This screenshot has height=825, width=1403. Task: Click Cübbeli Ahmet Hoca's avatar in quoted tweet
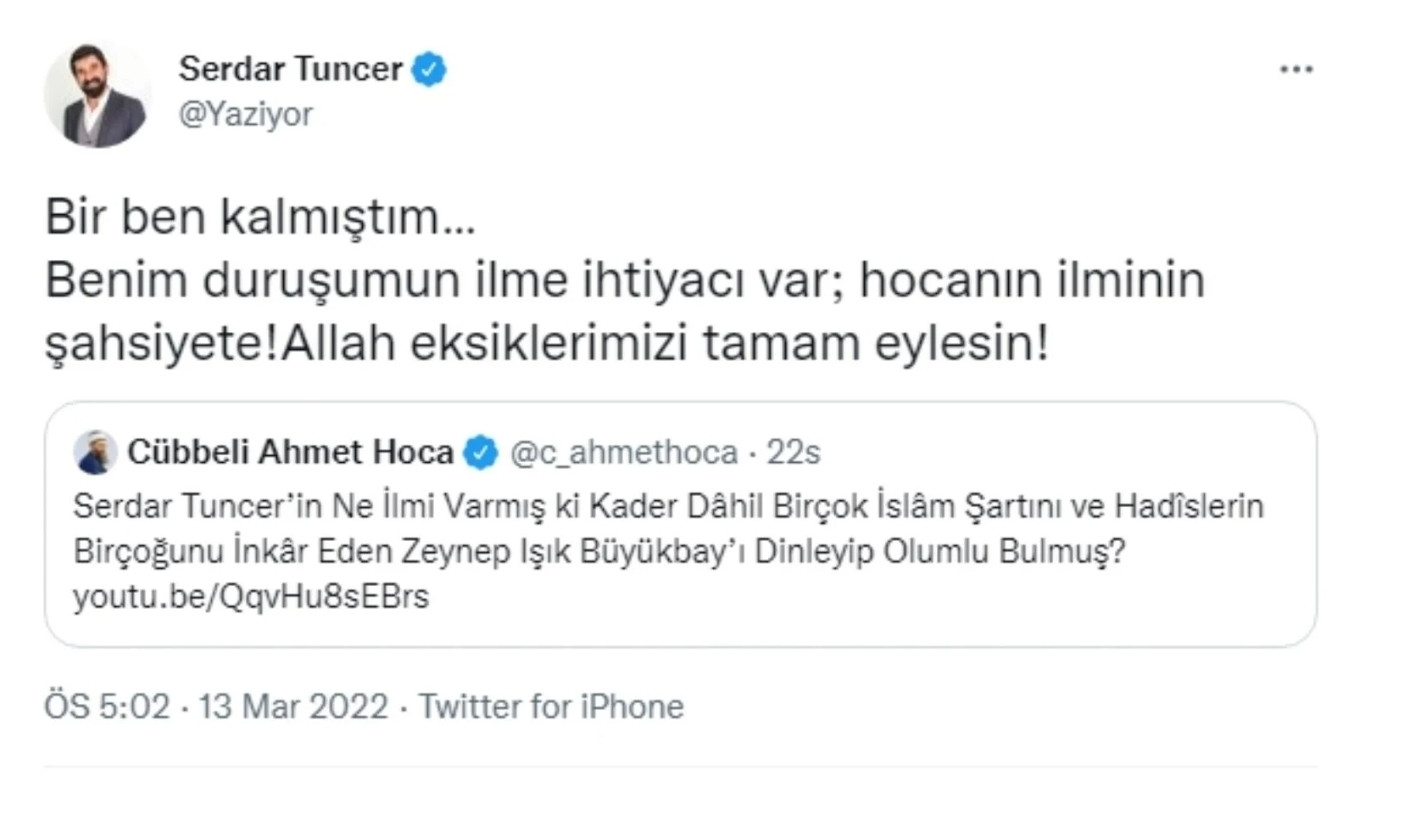pyautogui.click(x=94, y=451)
